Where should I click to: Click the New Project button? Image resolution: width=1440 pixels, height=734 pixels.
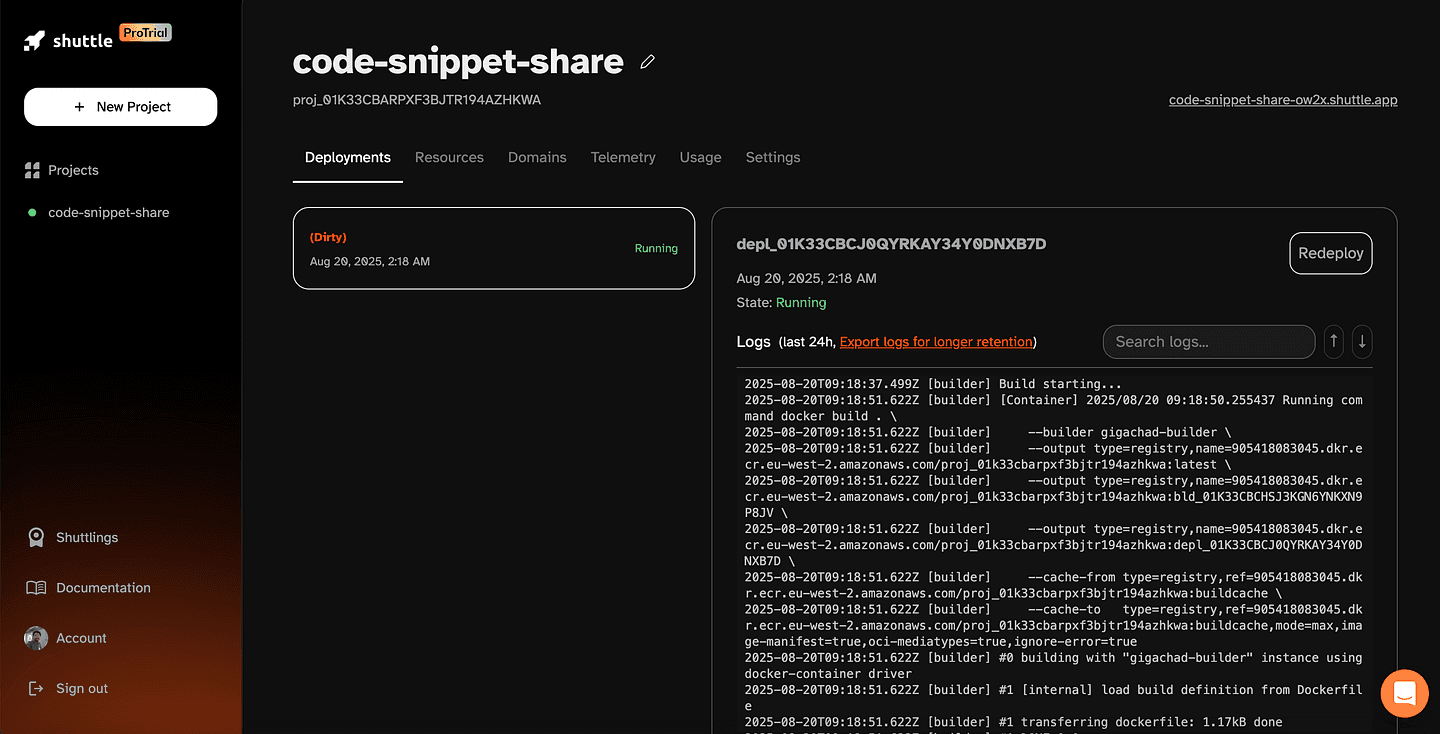(120, 107)
